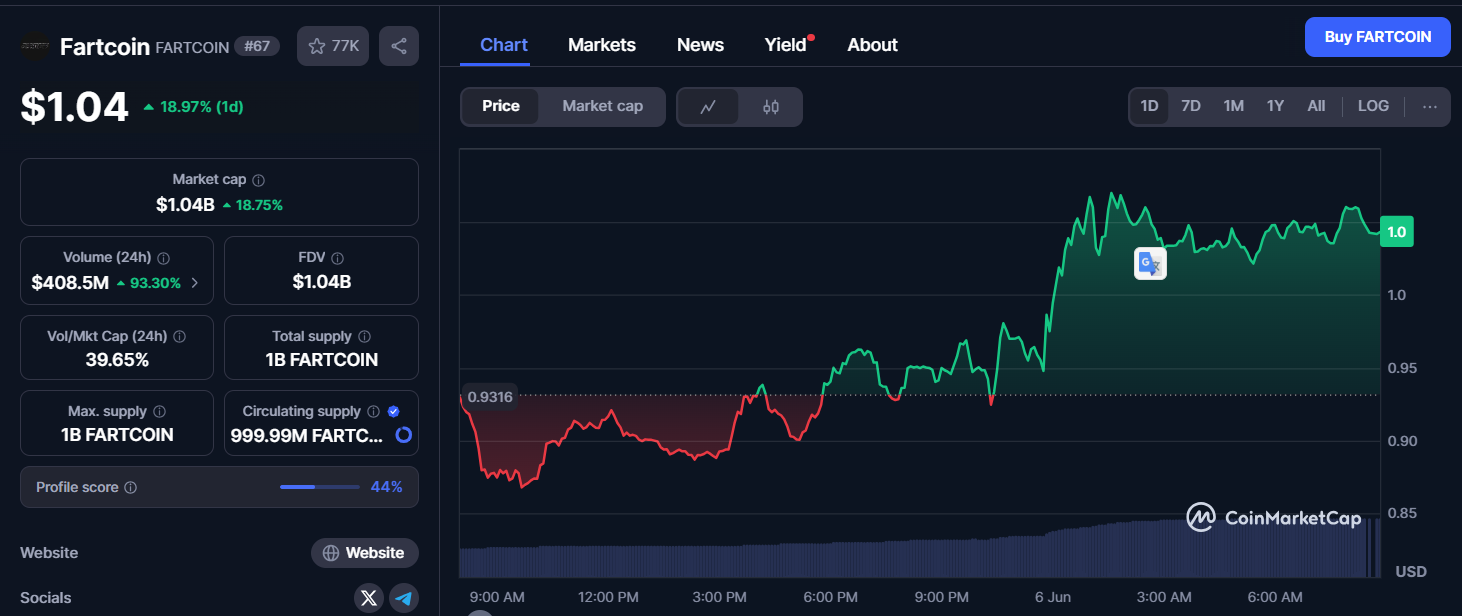The height and width of the screenshot is (616, 1462).
Task: Click the Google Translate icon on the chart
Action: click(1150, 262)
